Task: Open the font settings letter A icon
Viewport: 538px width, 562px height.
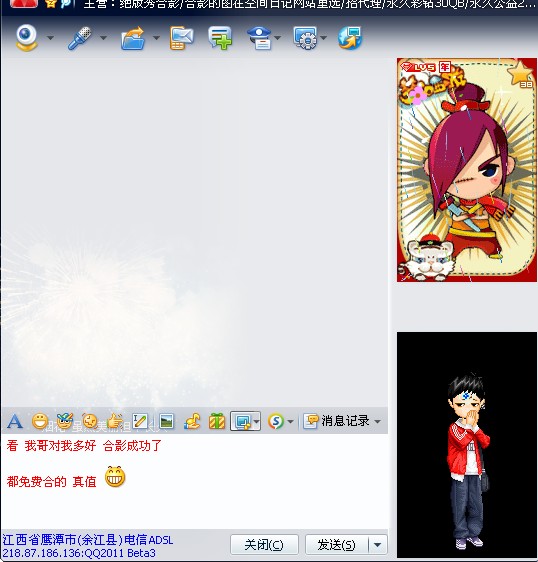Action: point(15,421)
